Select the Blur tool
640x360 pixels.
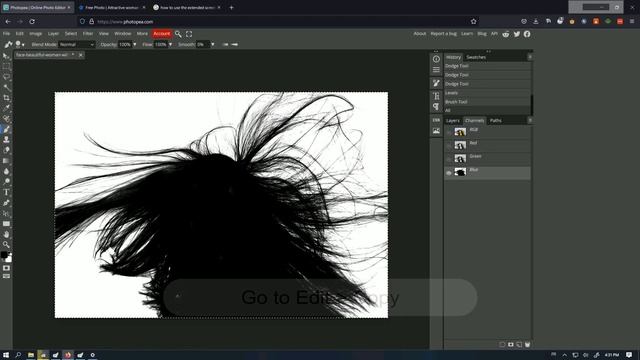point(6,171)
